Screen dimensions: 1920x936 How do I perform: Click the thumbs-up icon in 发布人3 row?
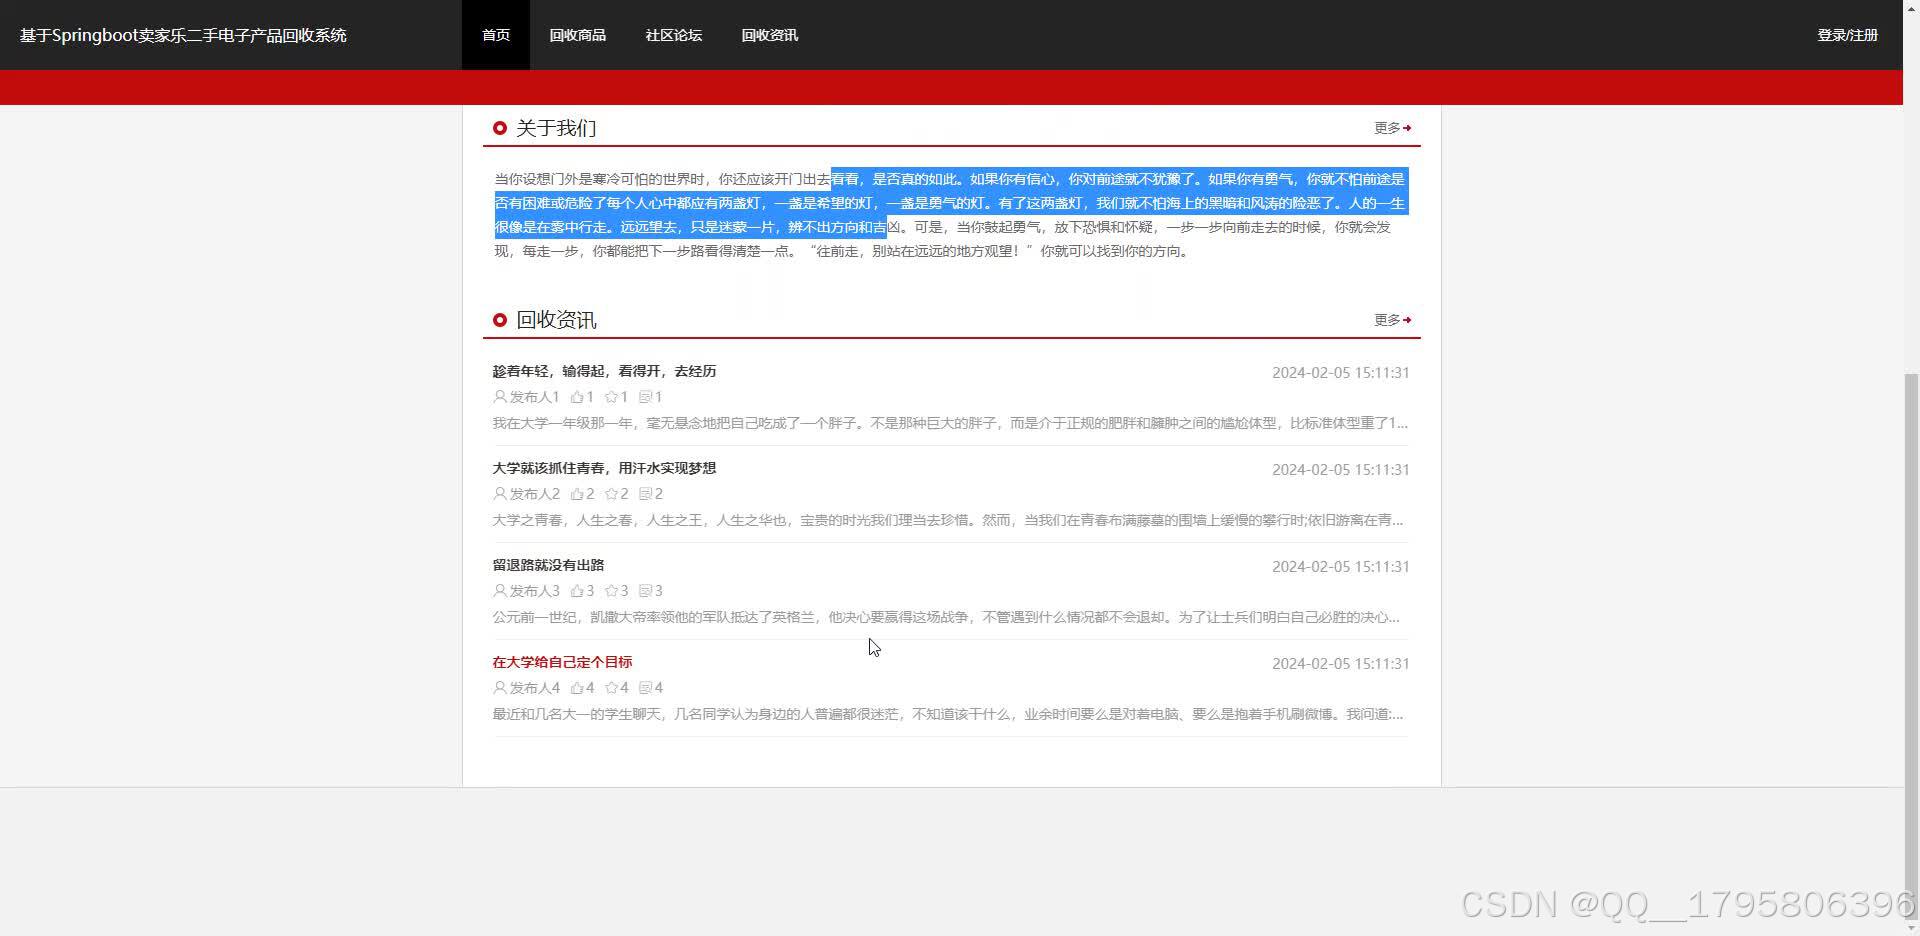point(577,591)
